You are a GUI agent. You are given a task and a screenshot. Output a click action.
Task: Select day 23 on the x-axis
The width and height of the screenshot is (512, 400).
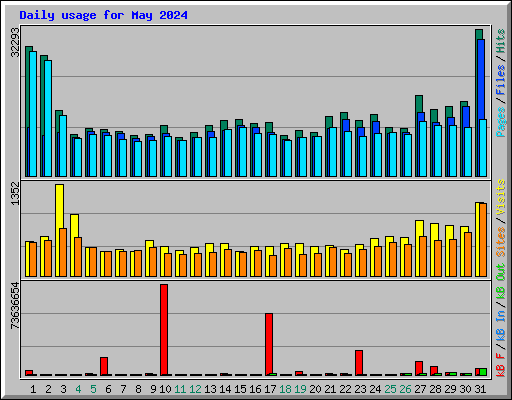360,389
